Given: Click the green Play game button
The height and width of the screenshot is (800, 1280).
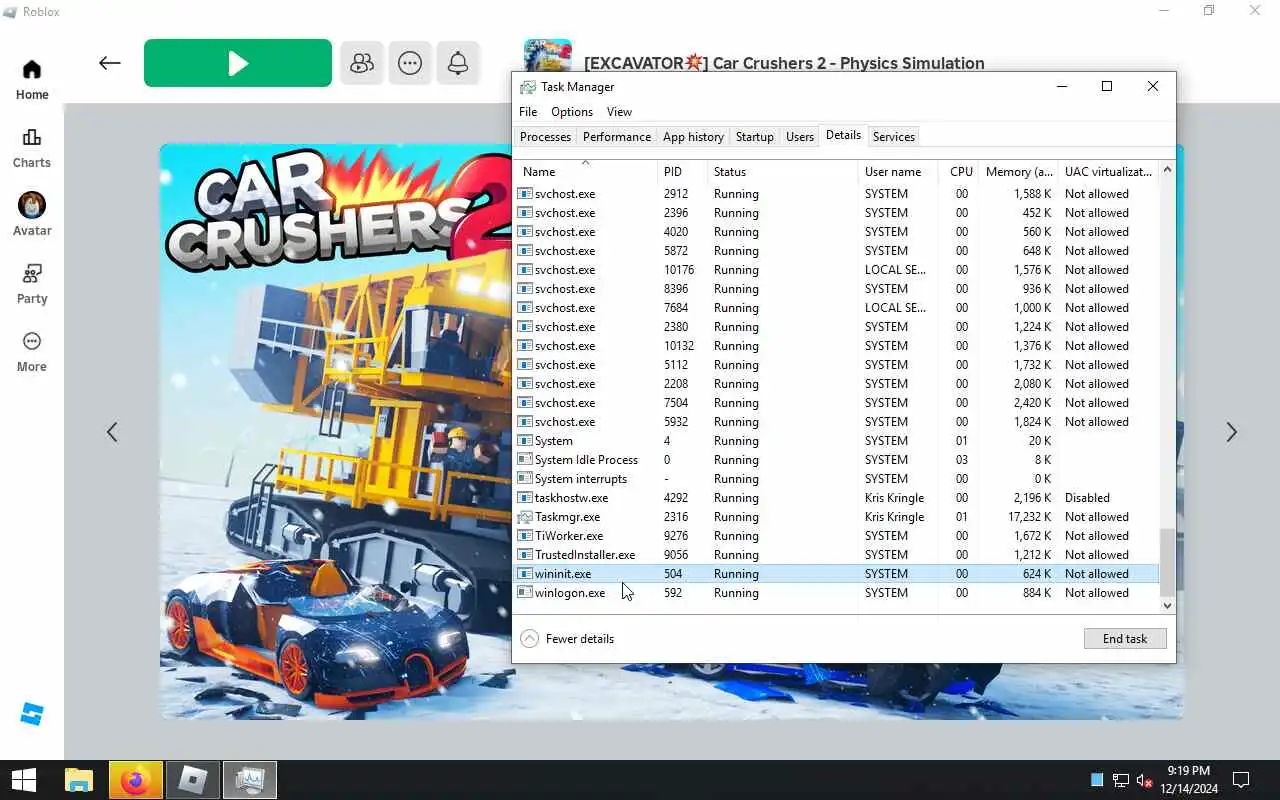Looking at the screenshot, I should tap(238, 63).
